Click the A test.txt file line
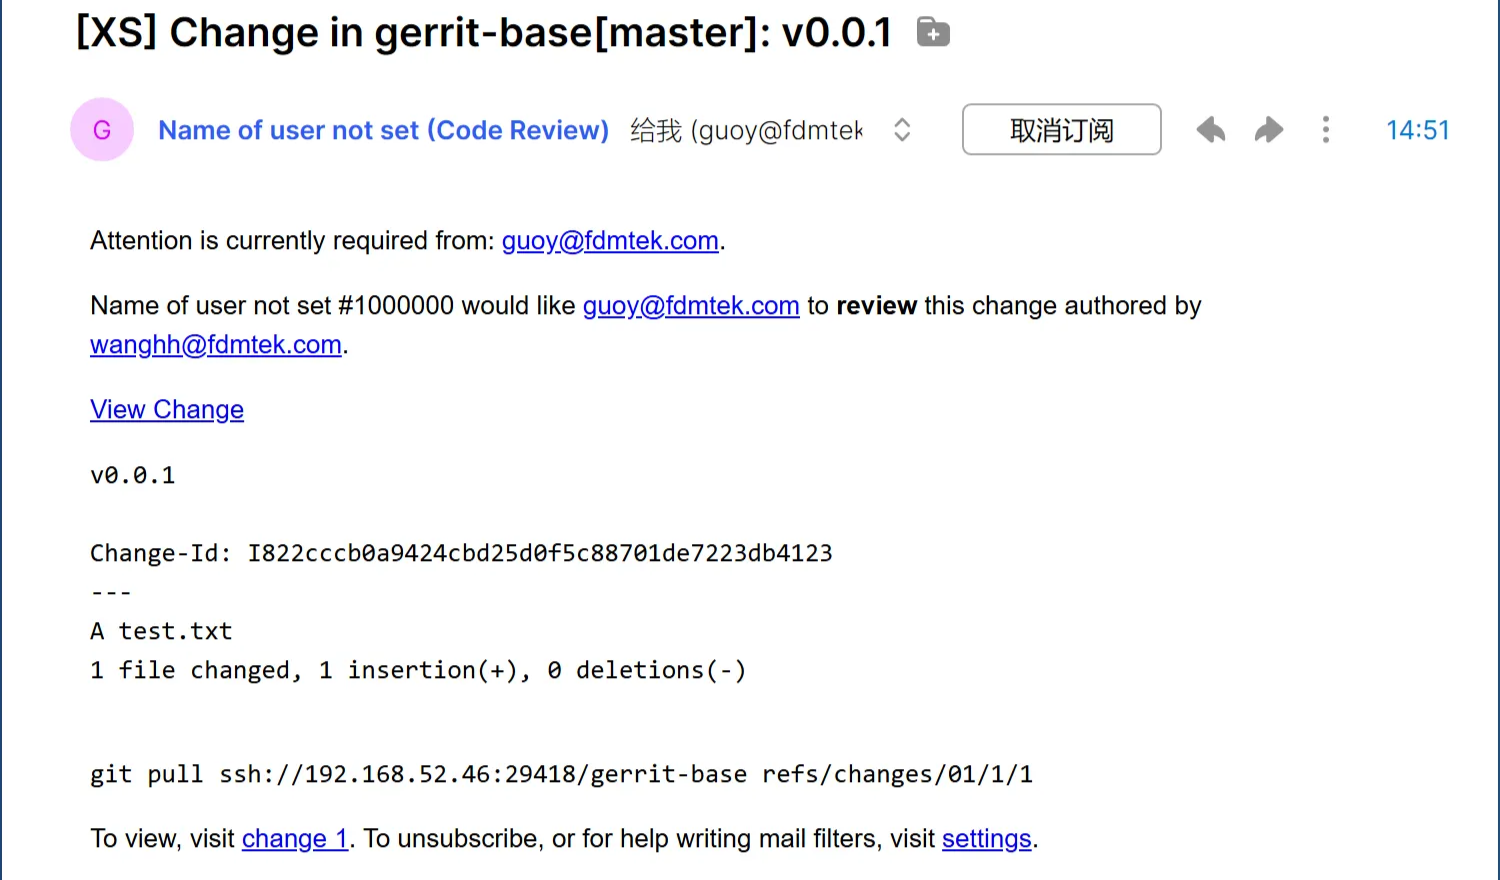 pos(161,631)
